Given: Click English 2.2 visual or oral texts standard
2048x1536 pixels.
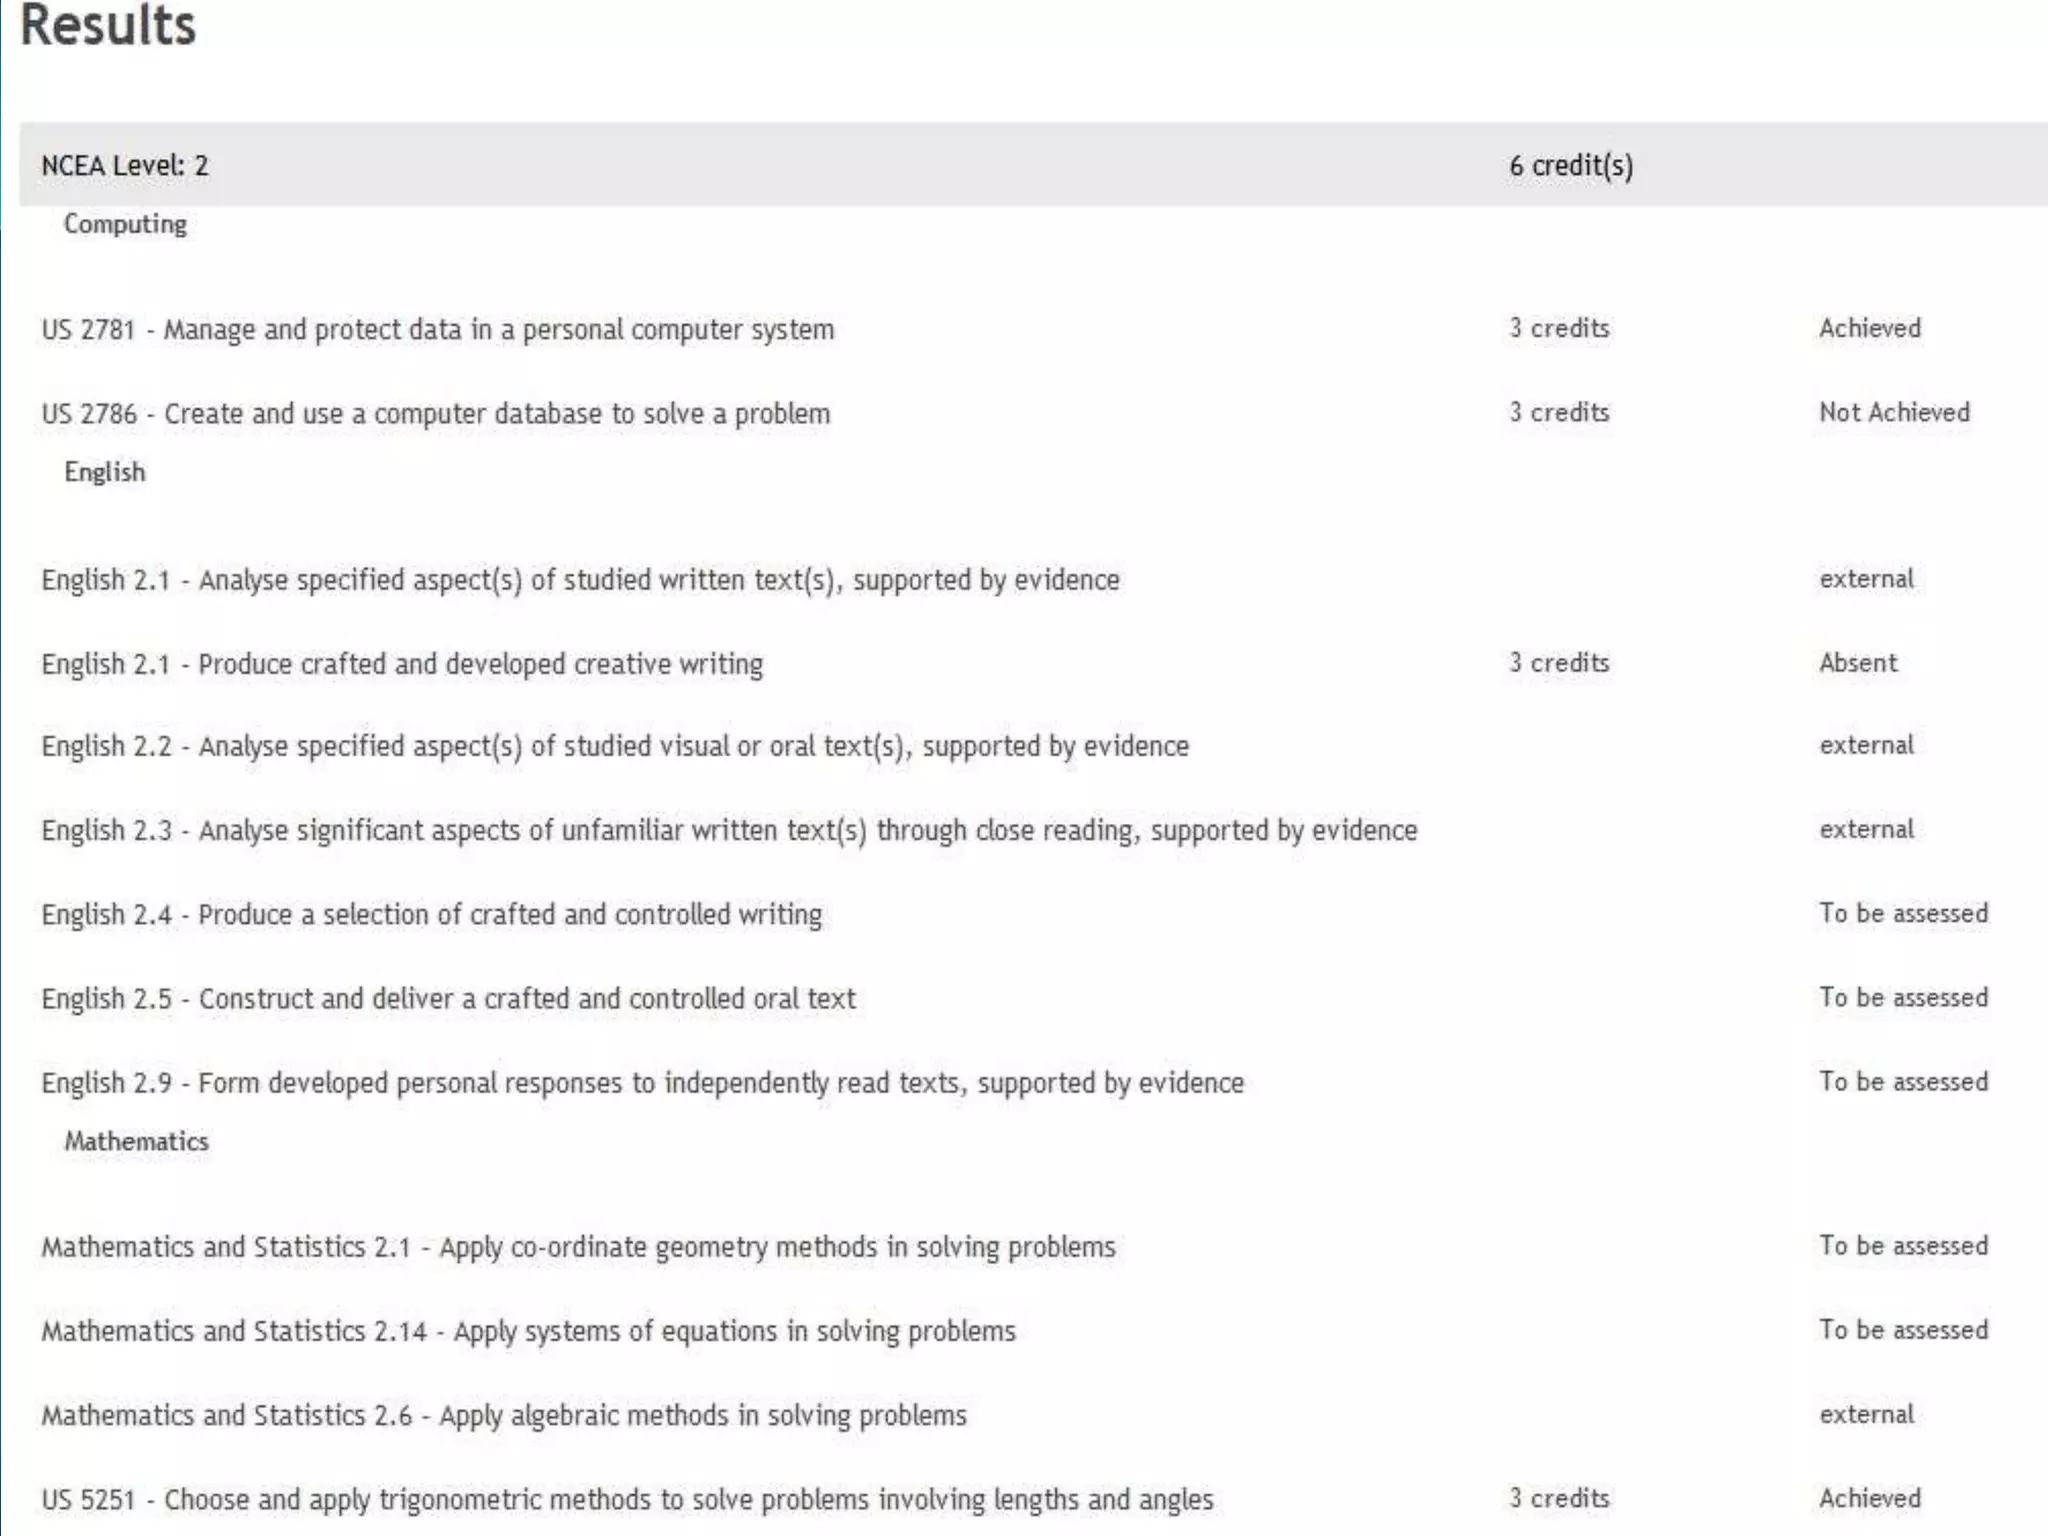Looking at the screenshot, I should coord(615,746).
